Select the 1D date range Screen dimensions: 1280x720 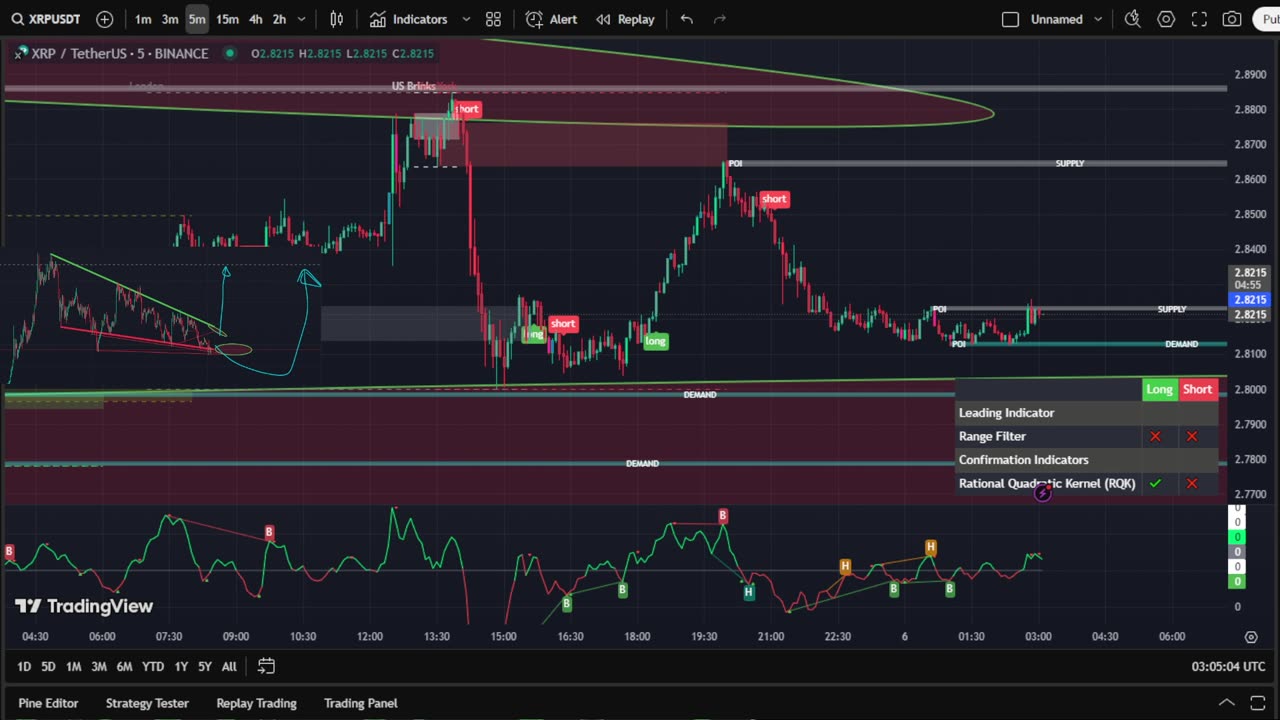pos(24,667)
